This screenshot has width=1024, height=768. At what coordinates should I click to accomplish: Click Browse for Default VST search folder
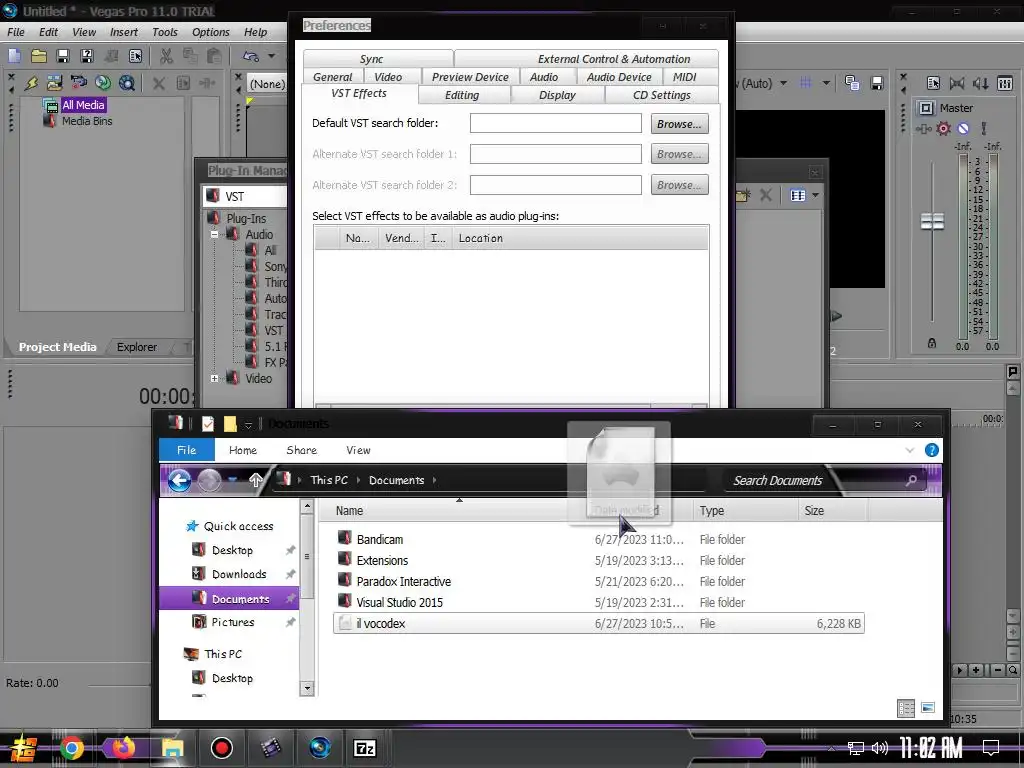[x=679, y=123]
